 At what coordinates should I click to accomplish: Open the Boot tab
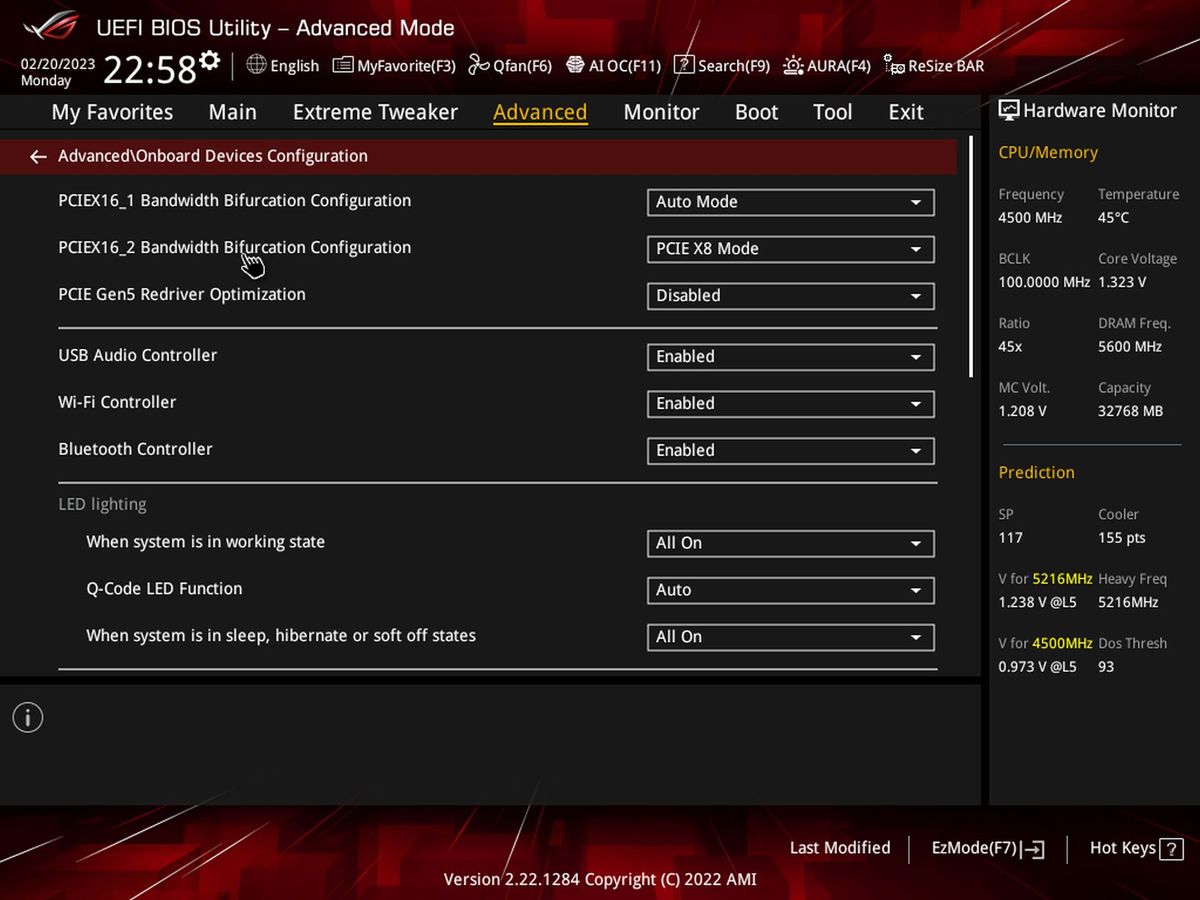coord(757,112)
